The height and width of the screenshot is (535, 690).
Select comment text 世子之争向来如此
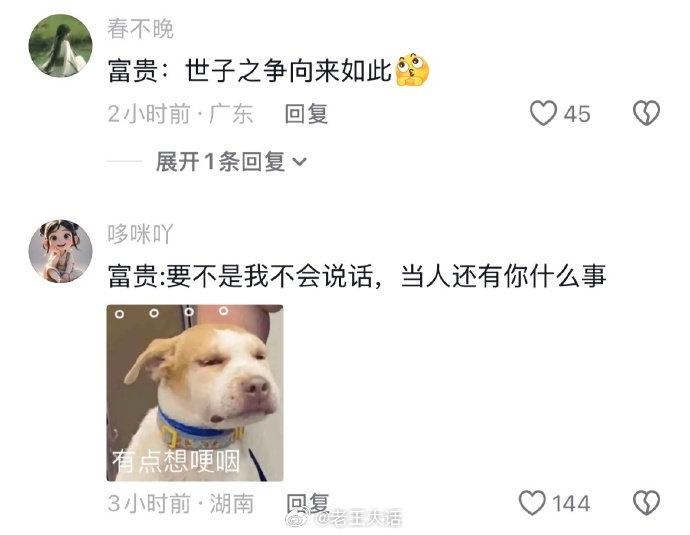(288, 70)
